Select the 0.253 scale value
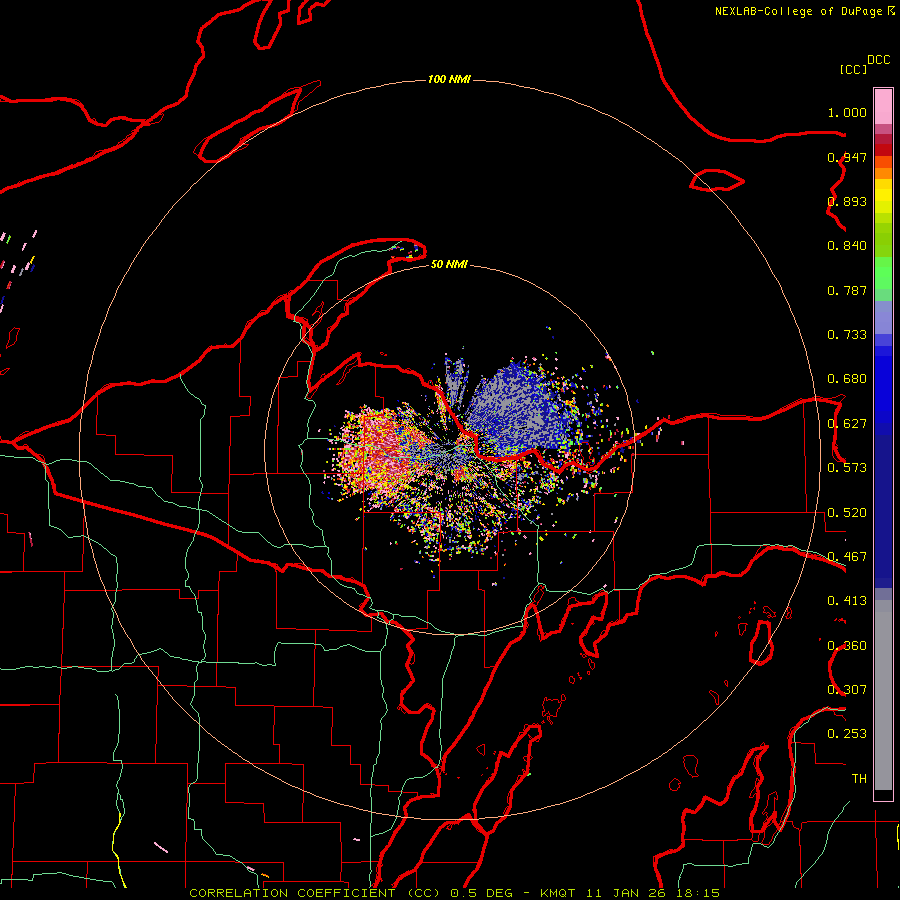 coord(847,734)
